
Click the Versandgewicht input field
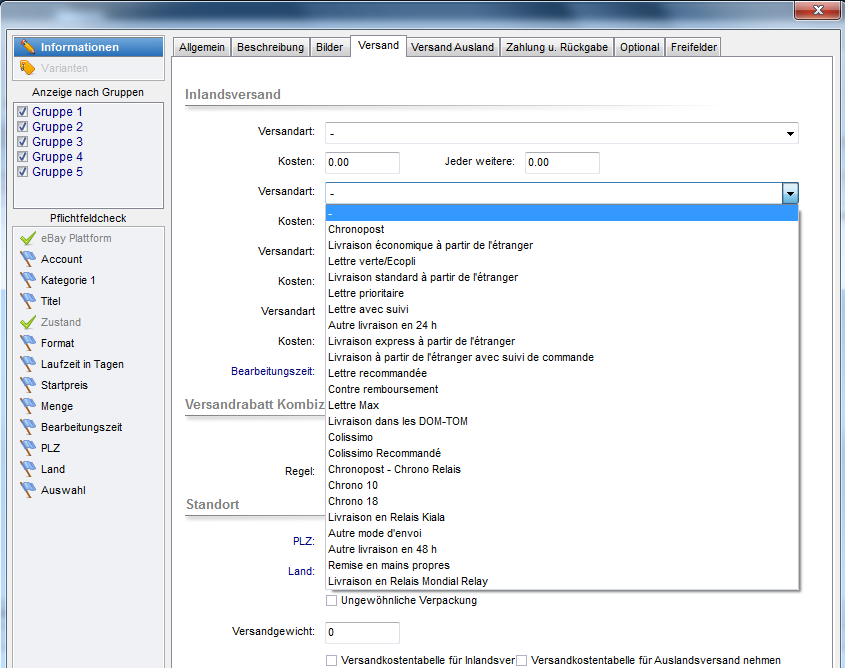pos(362,632)
